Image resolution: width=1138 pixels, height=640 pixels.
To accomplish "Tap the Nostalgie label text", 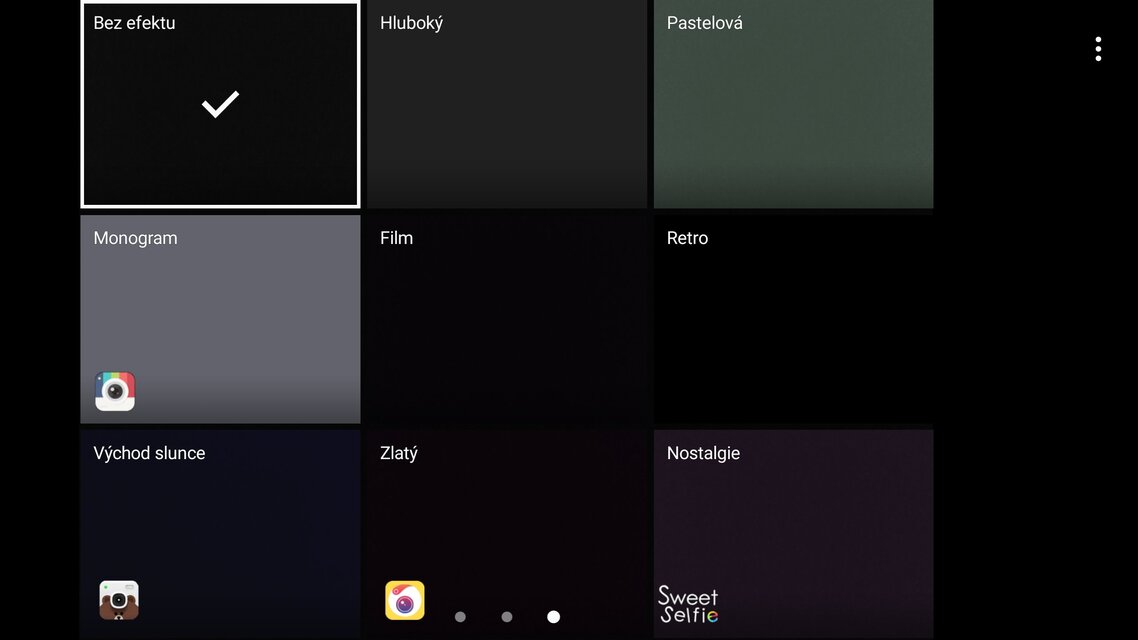I will (x=703, y=453).
